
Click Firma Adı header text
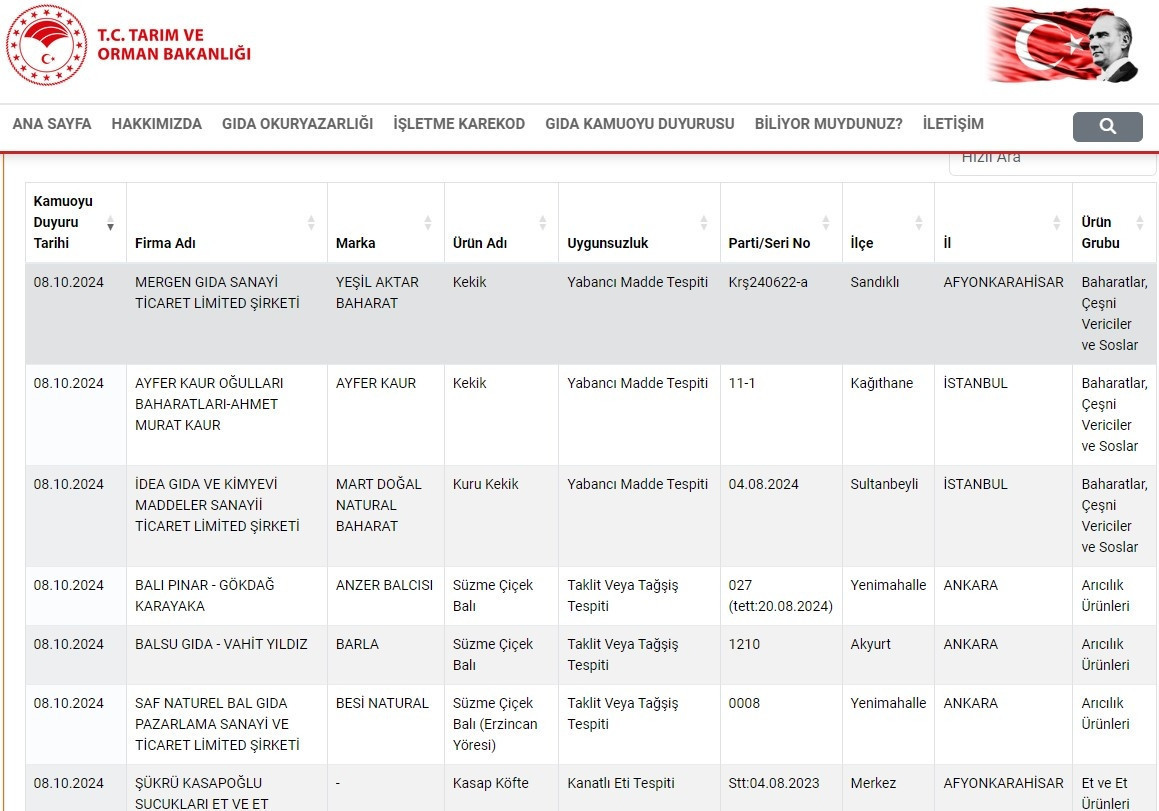click(x=165, y=243)
